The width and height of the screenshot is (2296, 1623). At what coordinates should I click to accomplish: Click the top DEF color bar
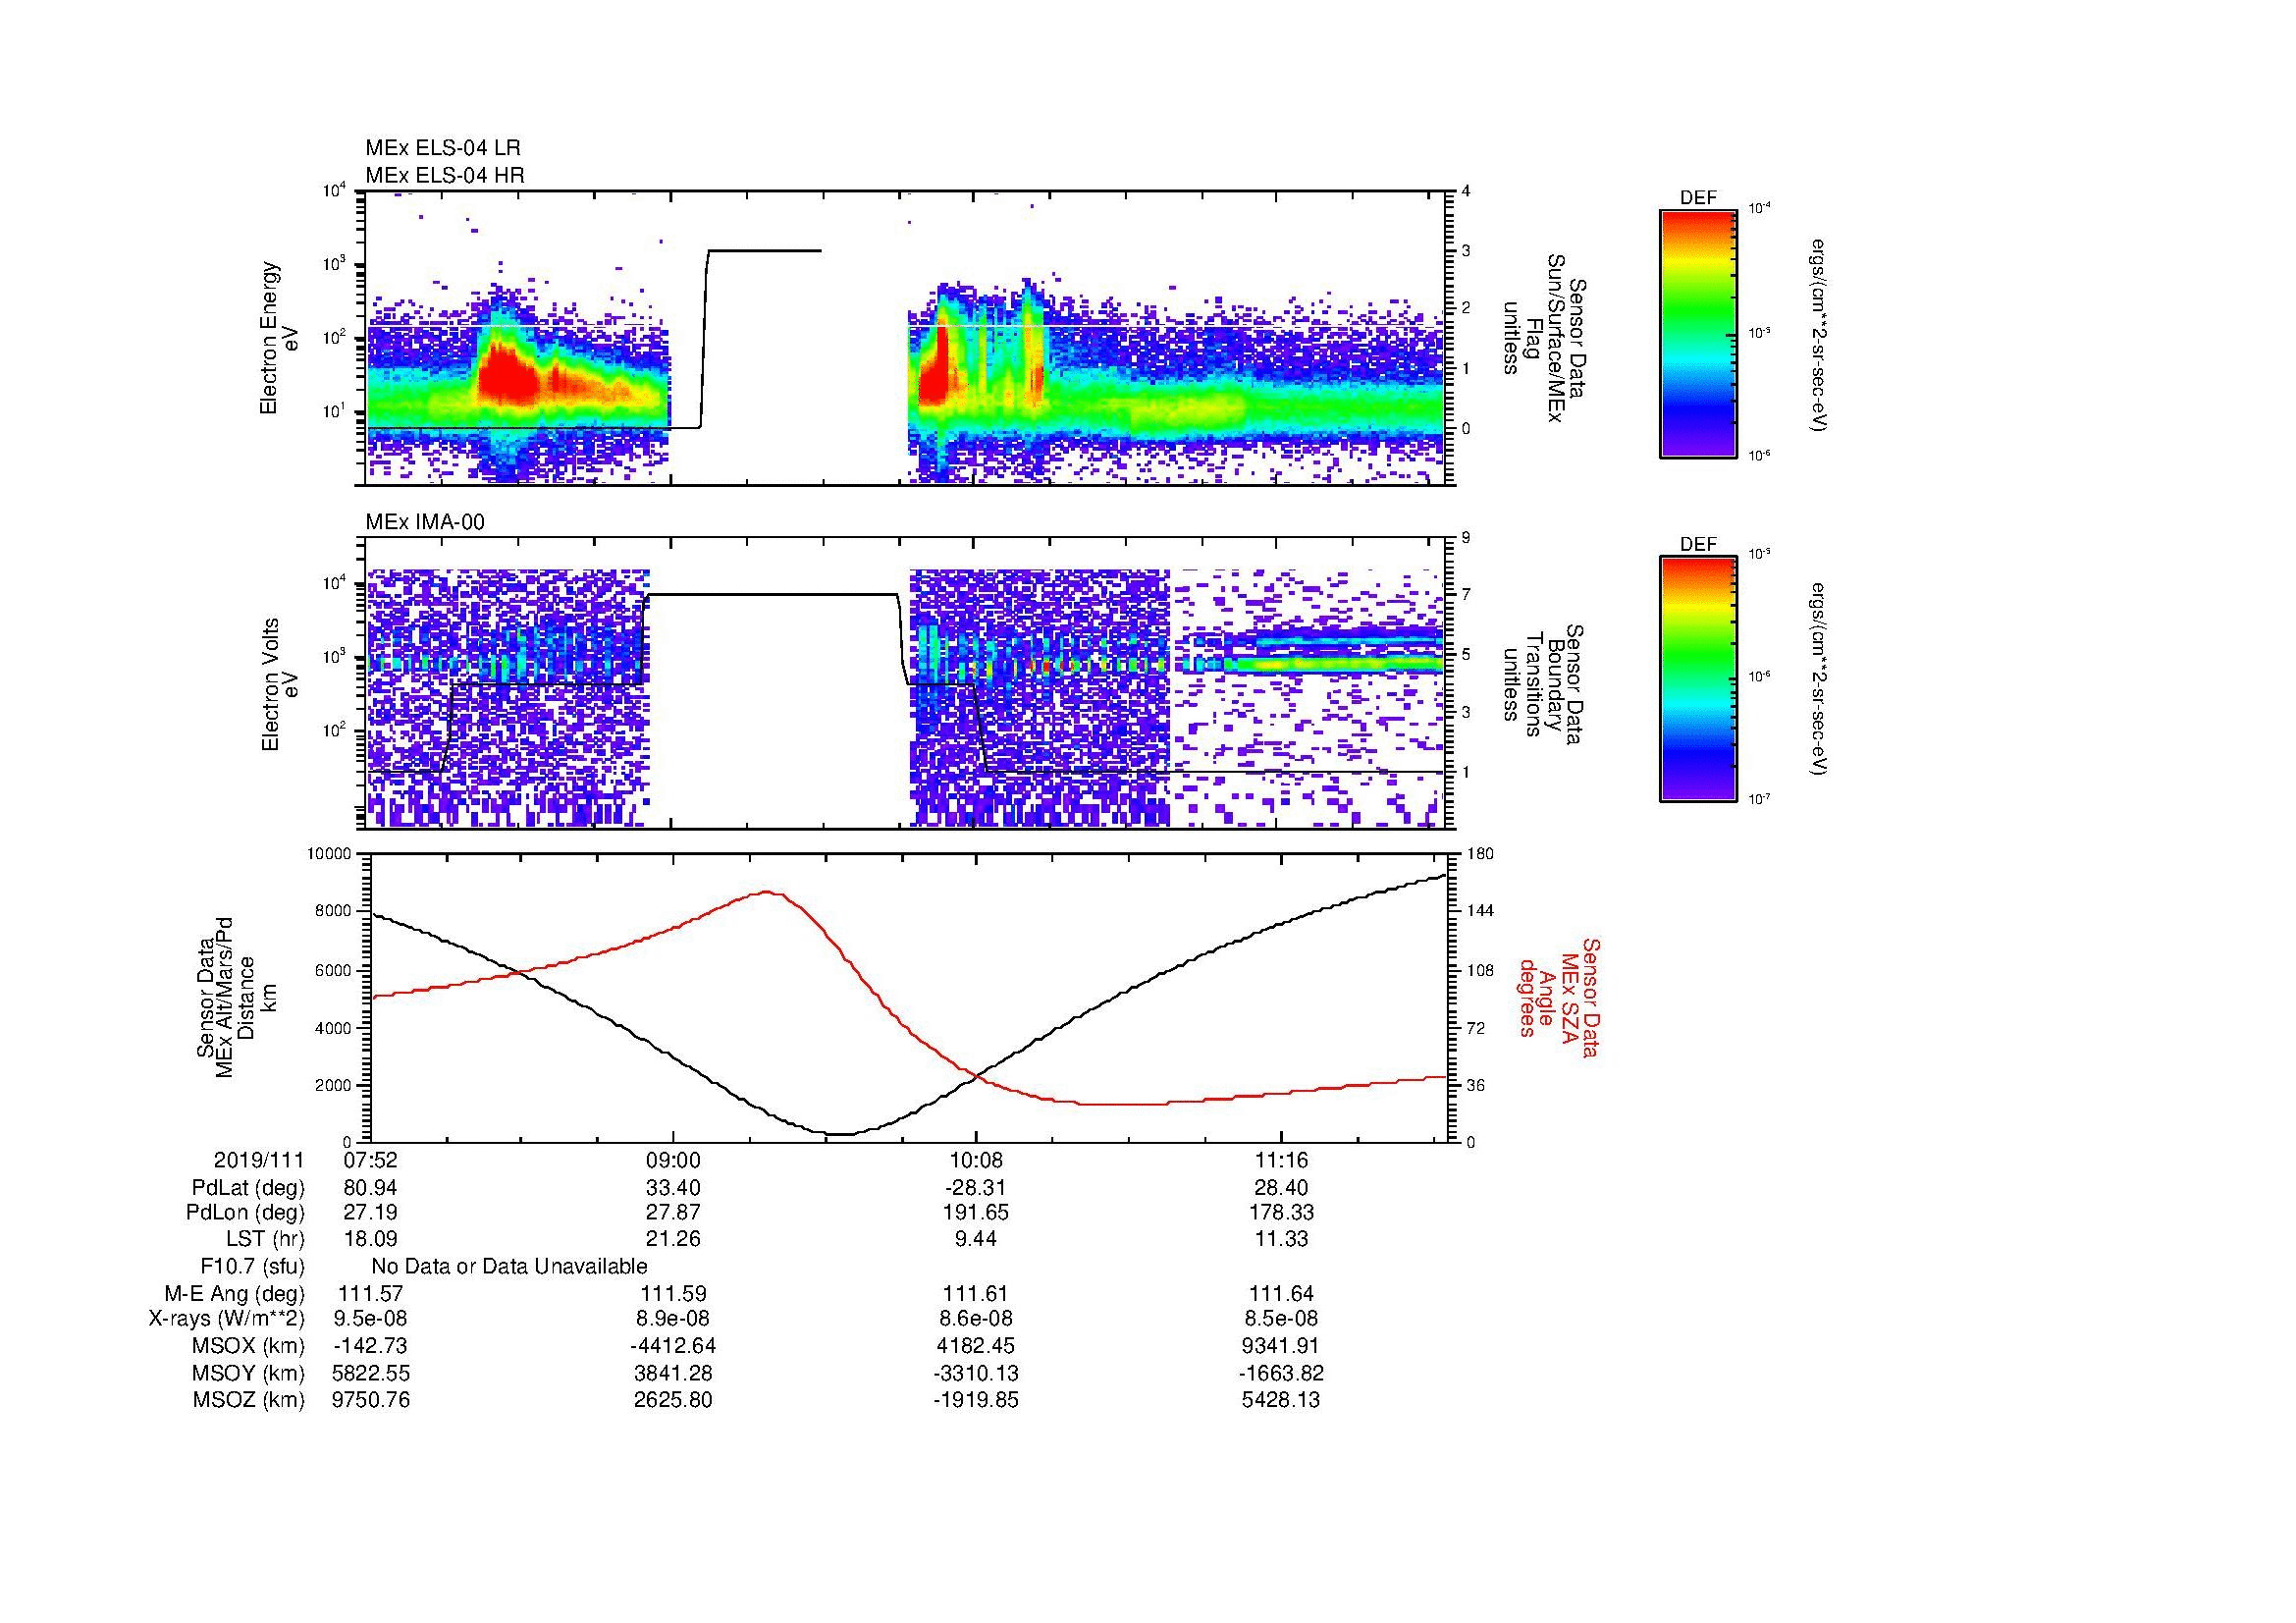[1697, 333]
